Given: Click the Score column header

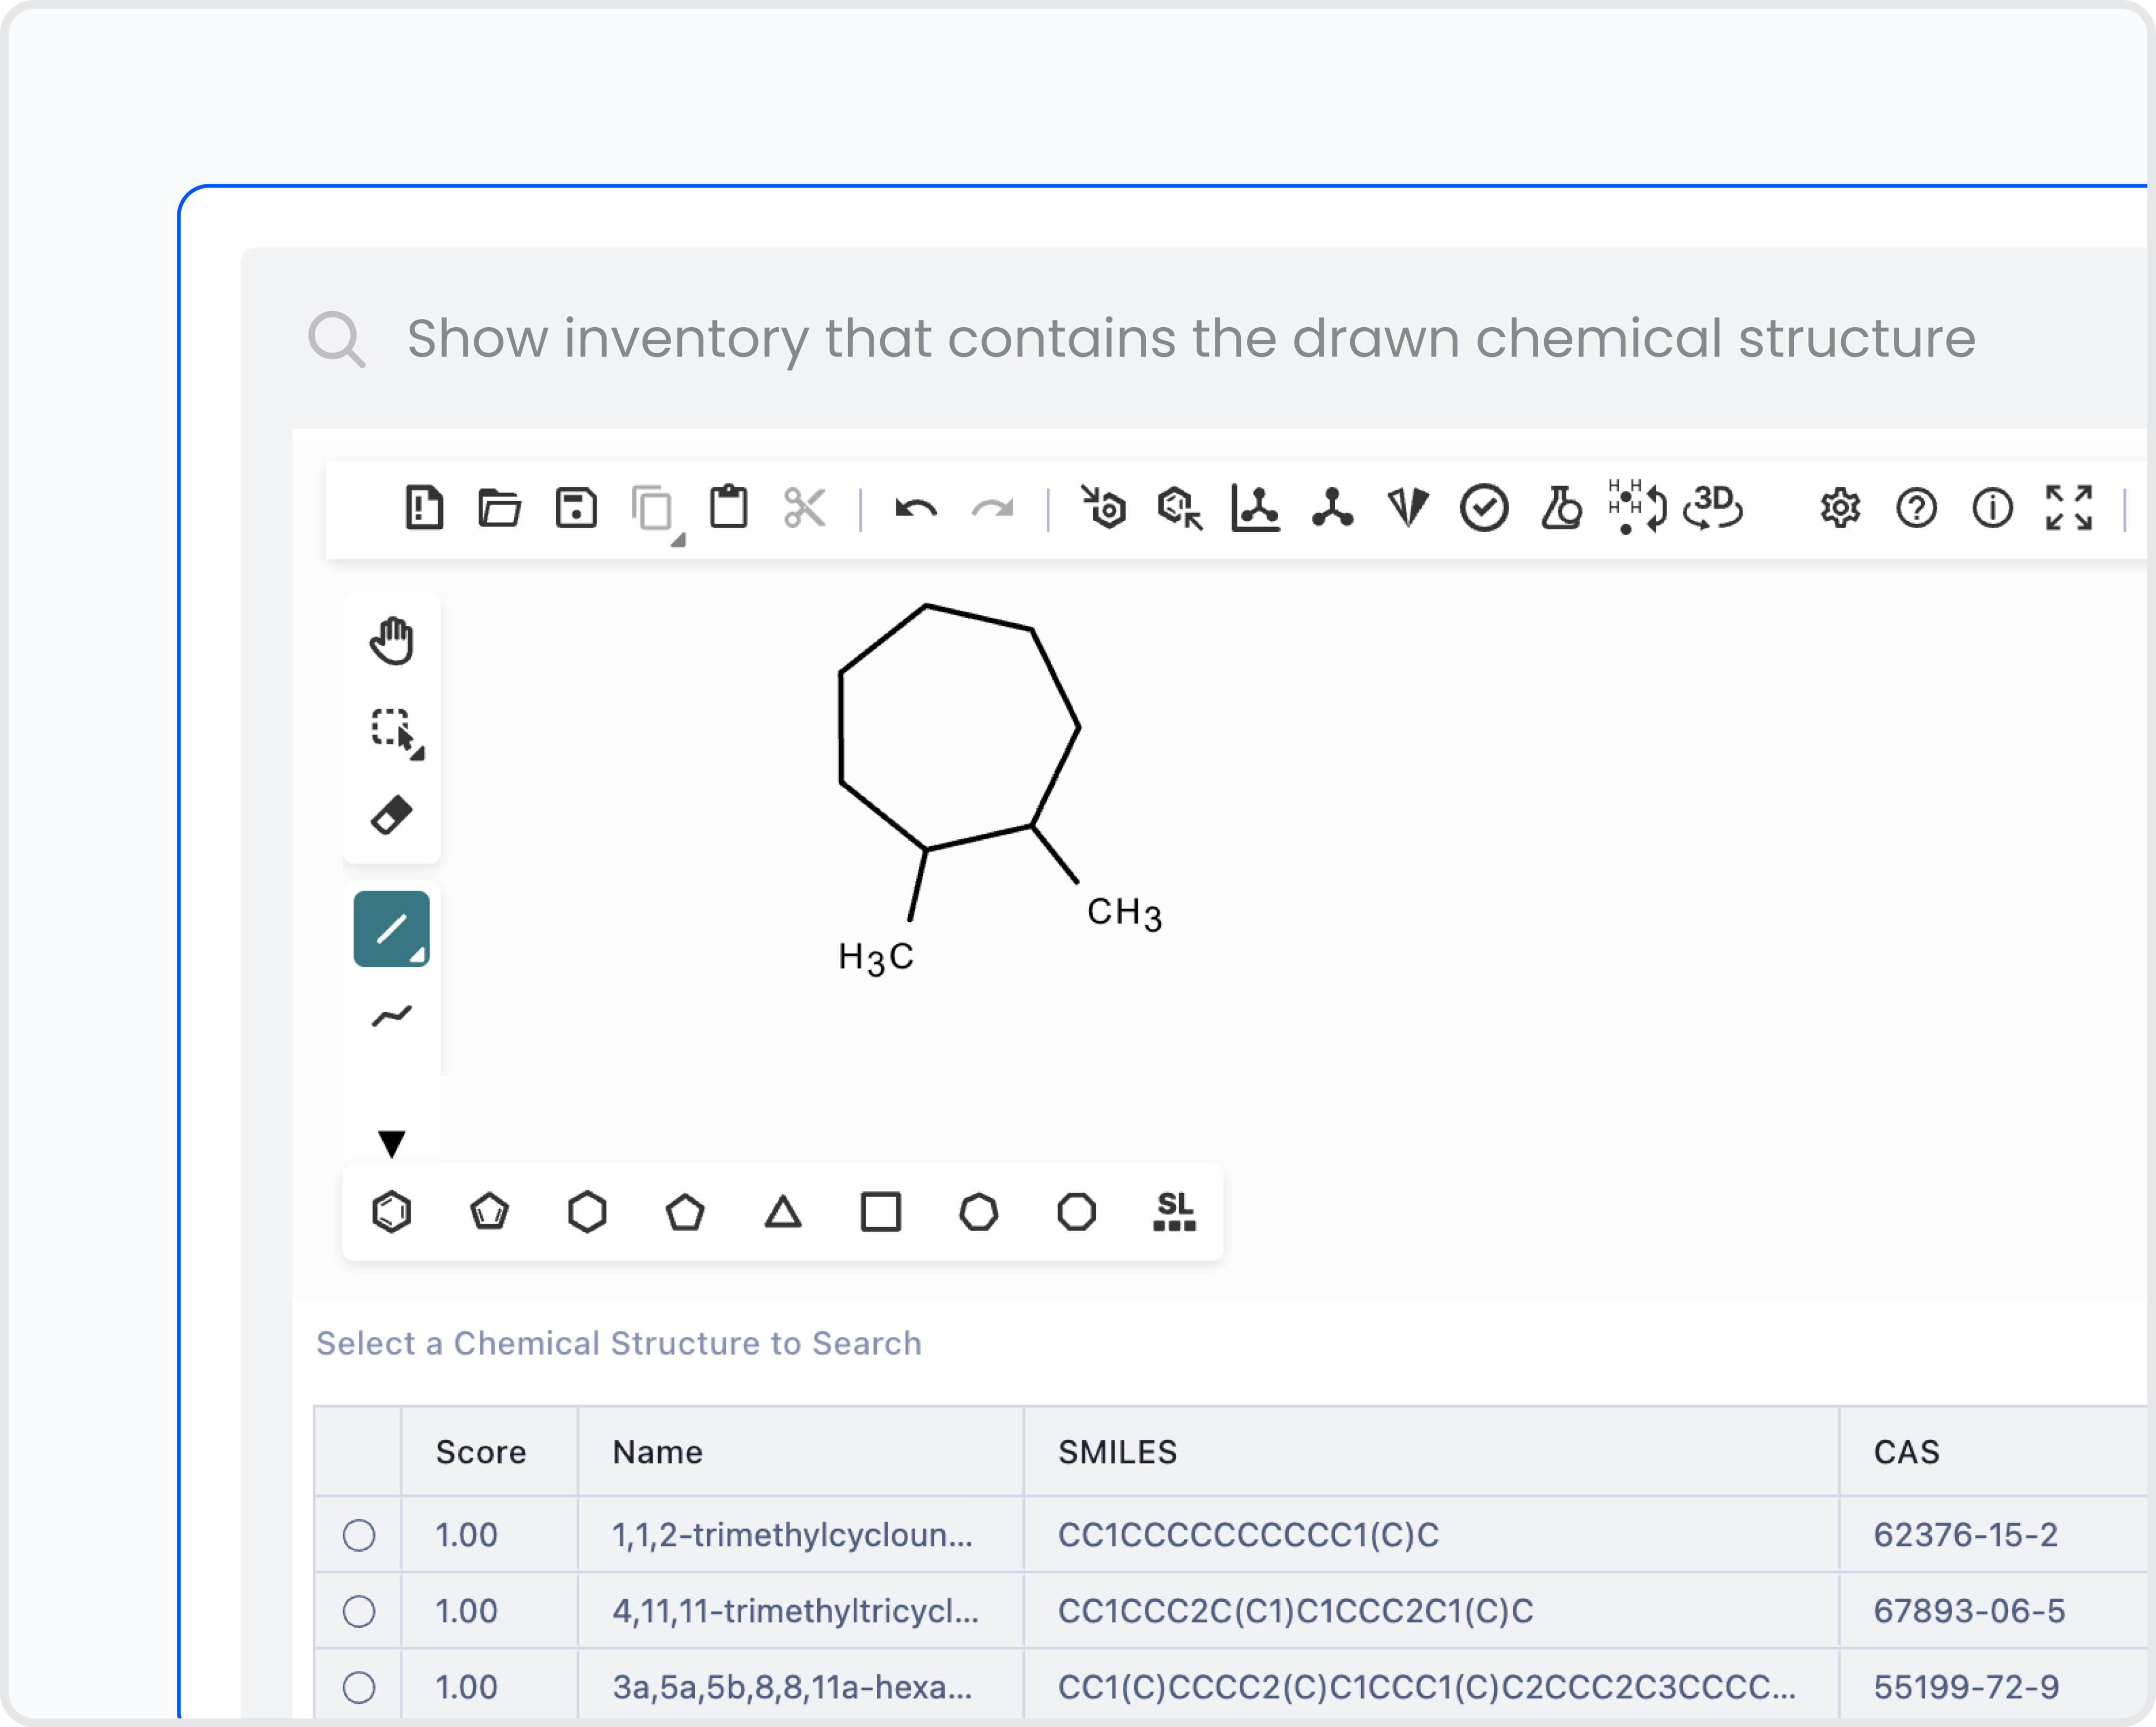Looking at the screenshot, I should tap(481, 1452).
